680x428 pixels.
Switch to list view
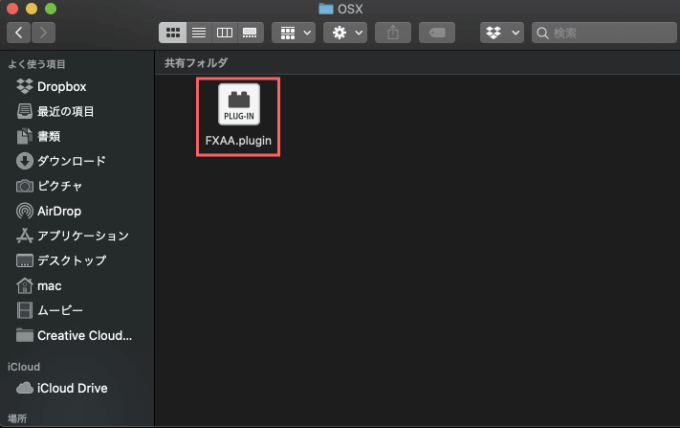[199, 33]
